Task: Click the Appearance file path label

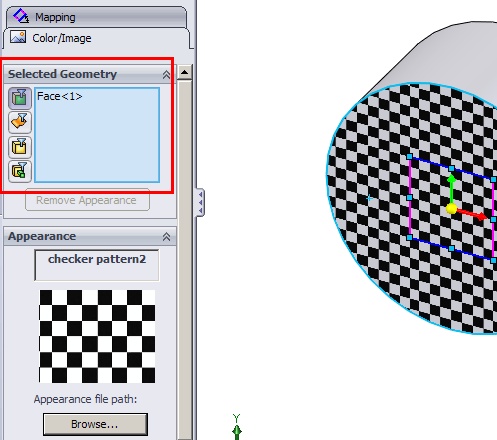Action: coord(85,399)
